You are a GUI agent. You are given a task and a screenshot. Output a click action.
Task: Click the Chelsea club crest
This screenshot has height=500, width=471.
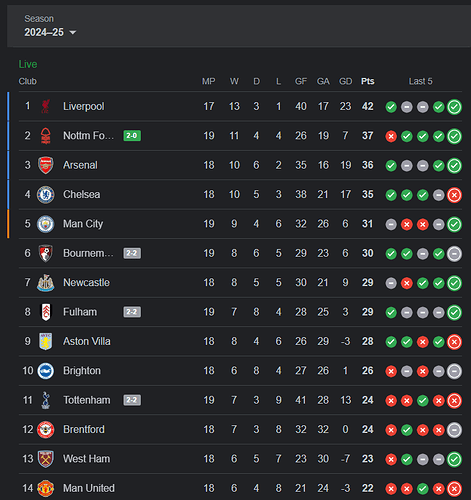tap(46, 194)
